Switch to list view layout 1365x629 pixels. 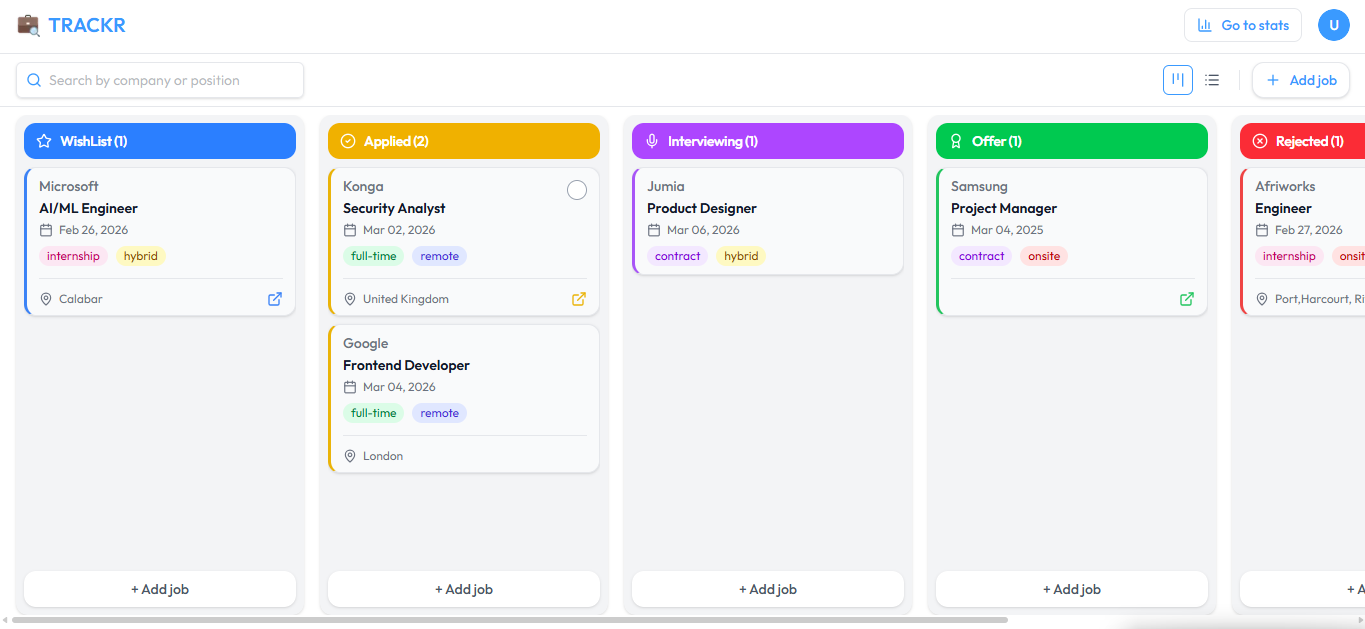click(1212, 80)
